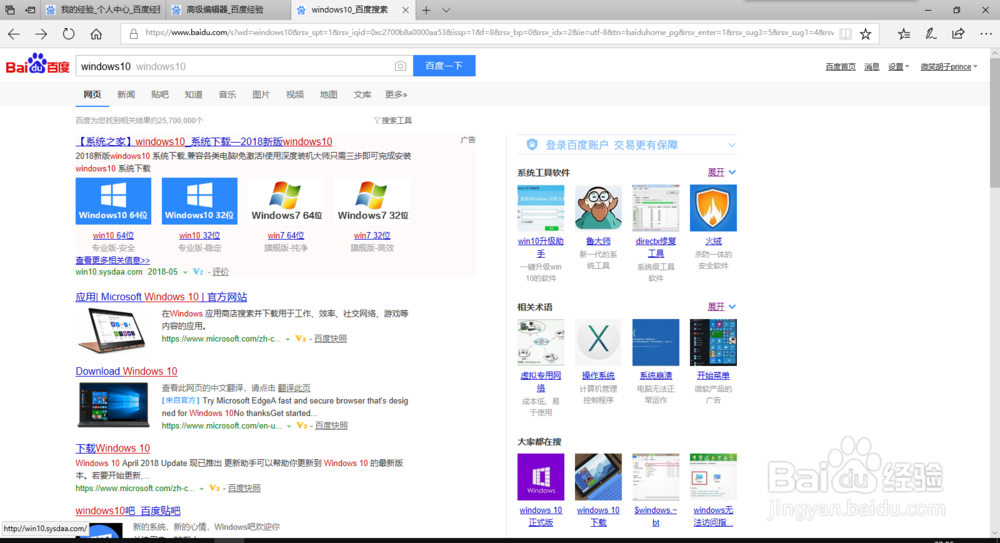
Task: Show tab previews chevron
Action: coord(446,10)
